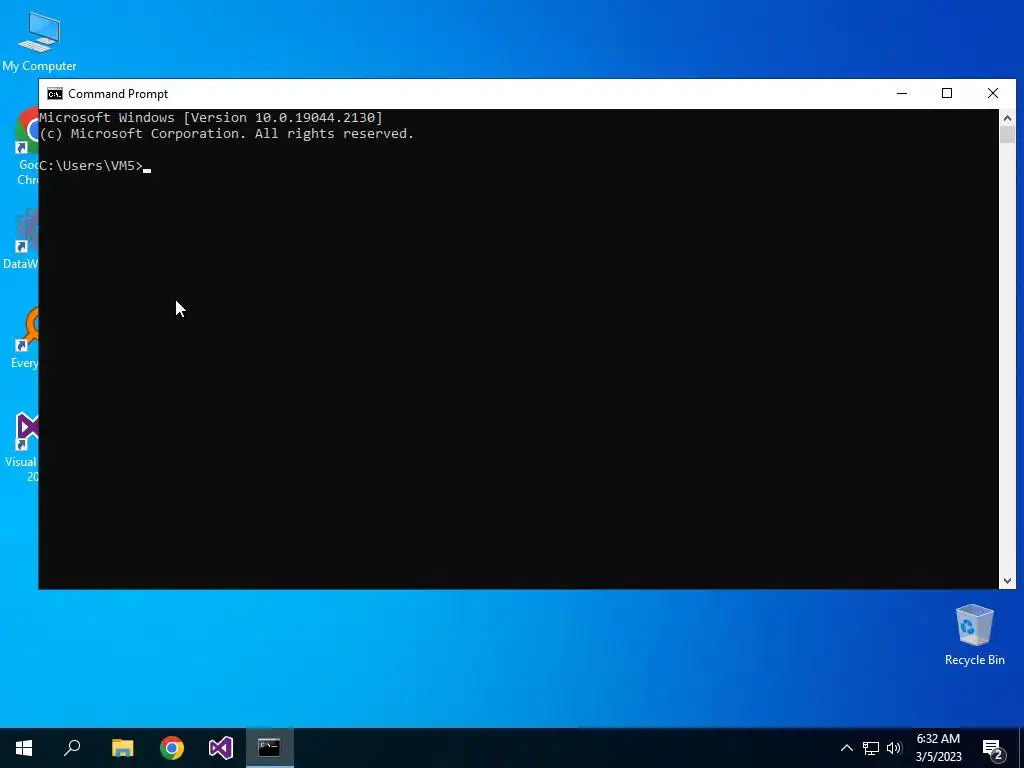The height and width of the screenshot is (768, 1024).
Task: Click the Command Prompt title bar system icon
Action: point(55,94)
